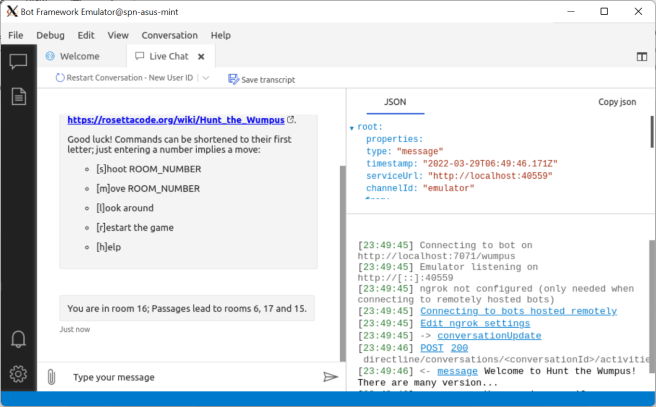The width and height of the screenshot is (656, 407).
Task: Click the 'ngrok not configured' log entry
Action: (x=495, y=294)
